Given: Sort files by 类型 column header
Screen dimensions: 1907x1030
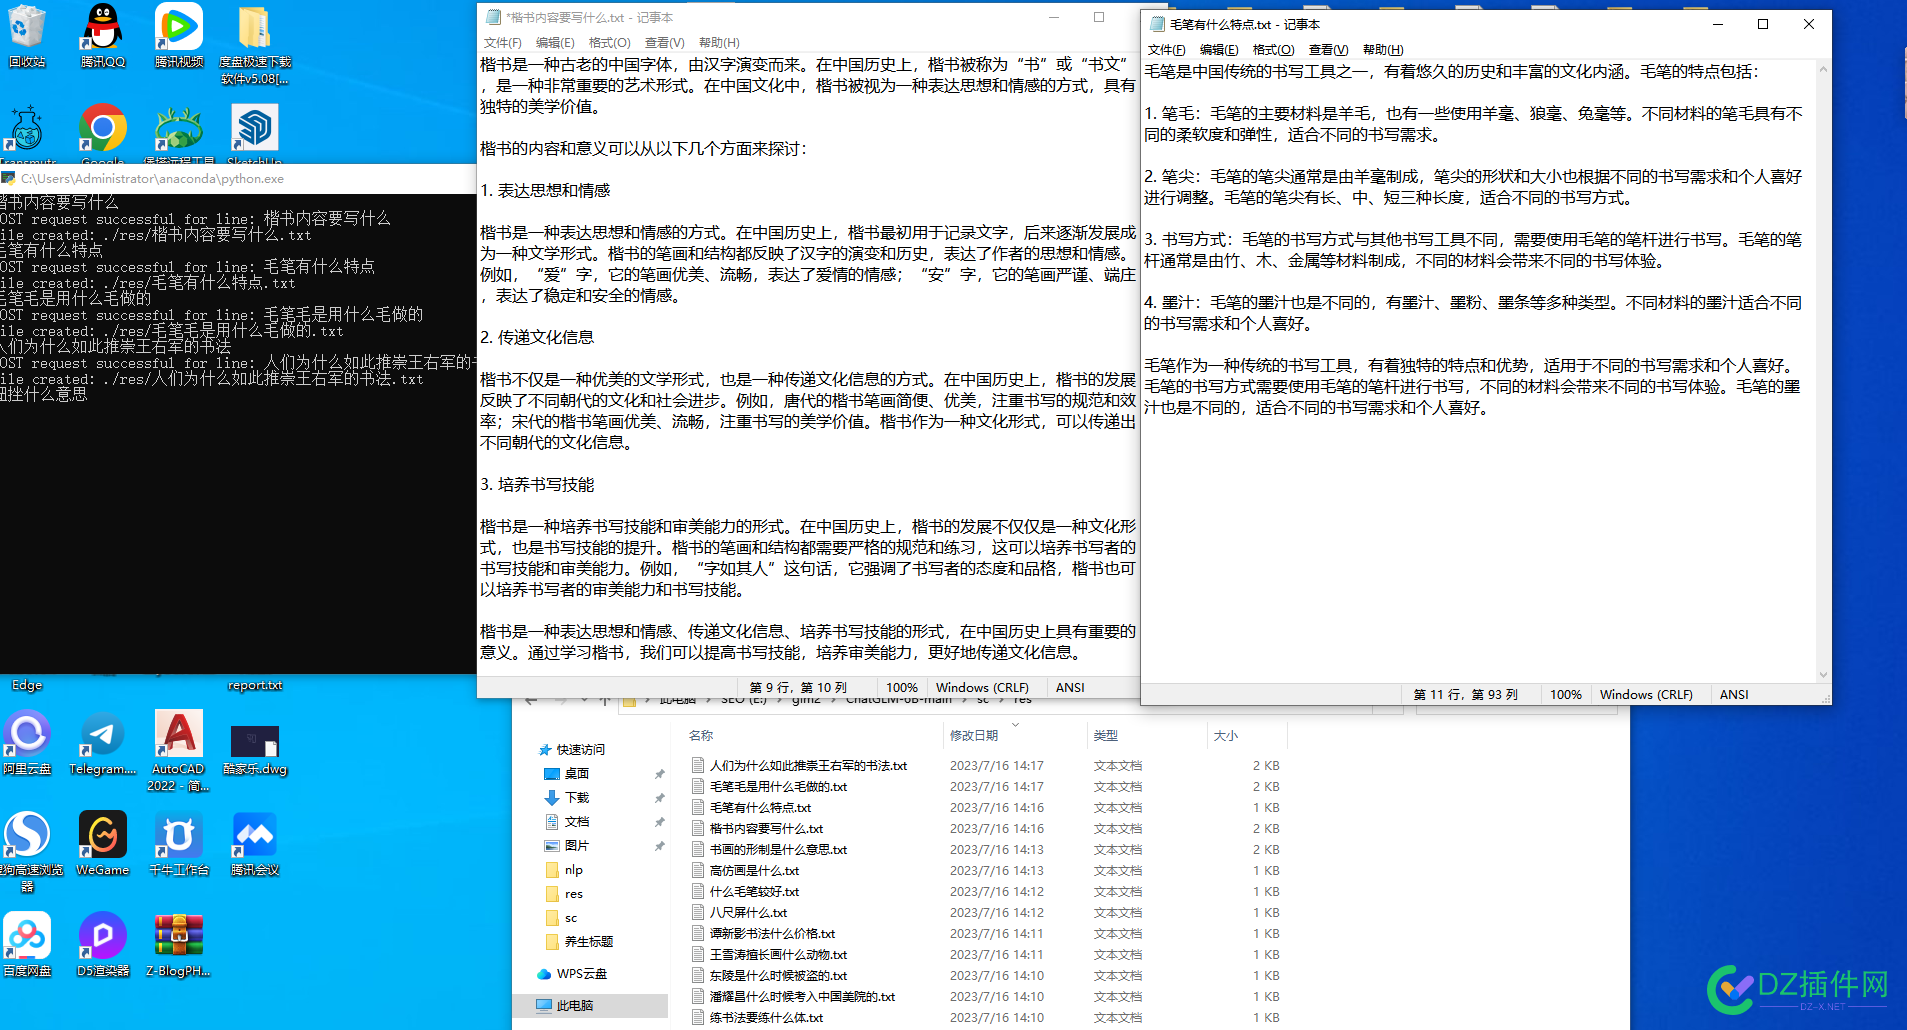Looking at the screenshot, I should pyautogui.click(x=1106, y=735).
